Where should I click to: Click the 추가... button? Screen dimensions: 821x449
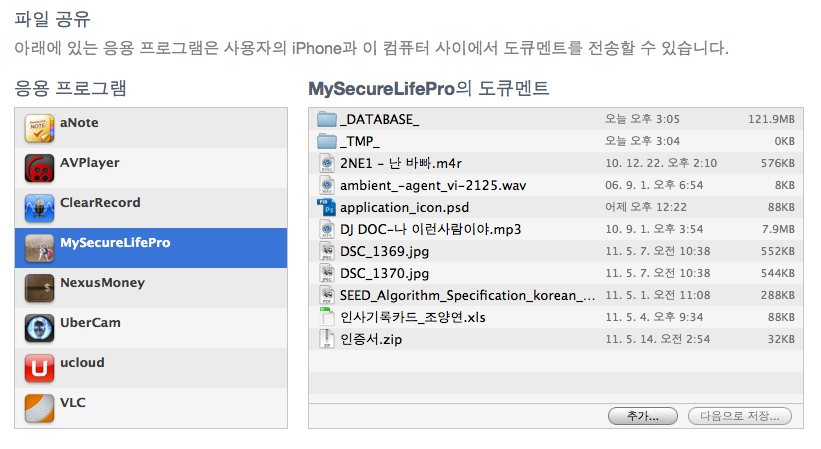tap(643, 417)
